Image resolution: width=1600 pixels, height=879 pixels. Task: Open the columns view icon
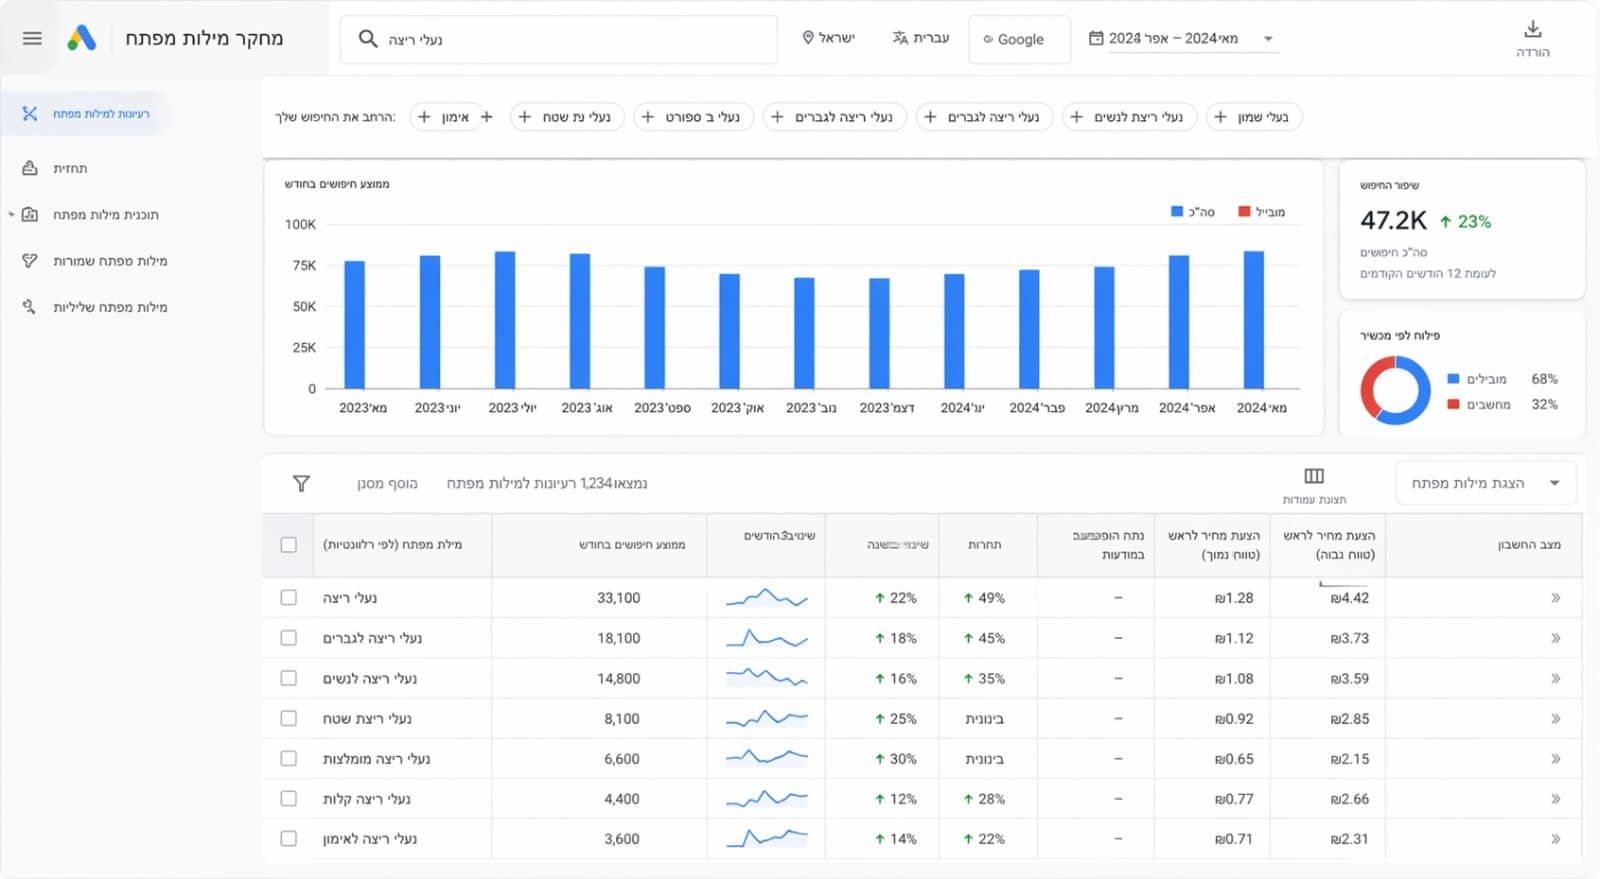pos(1314,476)
